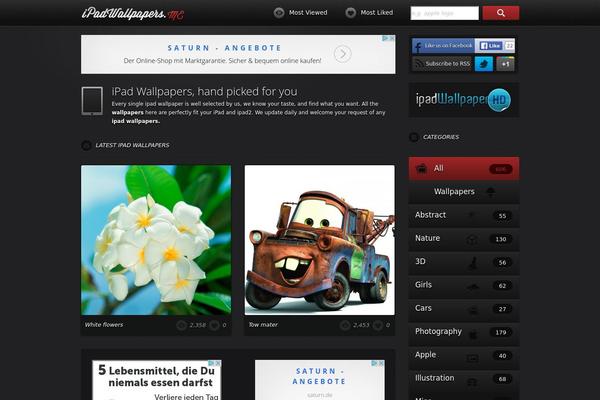Click the arrow button in the top banner ad
Viewport: 600px width, 400px height.
click(x=342, y=54)
